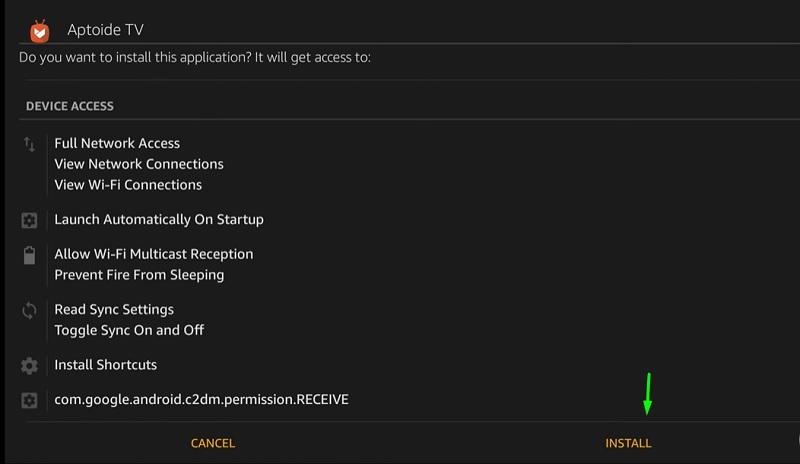The image size is (800, 464).
Task: Choose CANCEL to abort installation
Action: click(x=213, y=443)
